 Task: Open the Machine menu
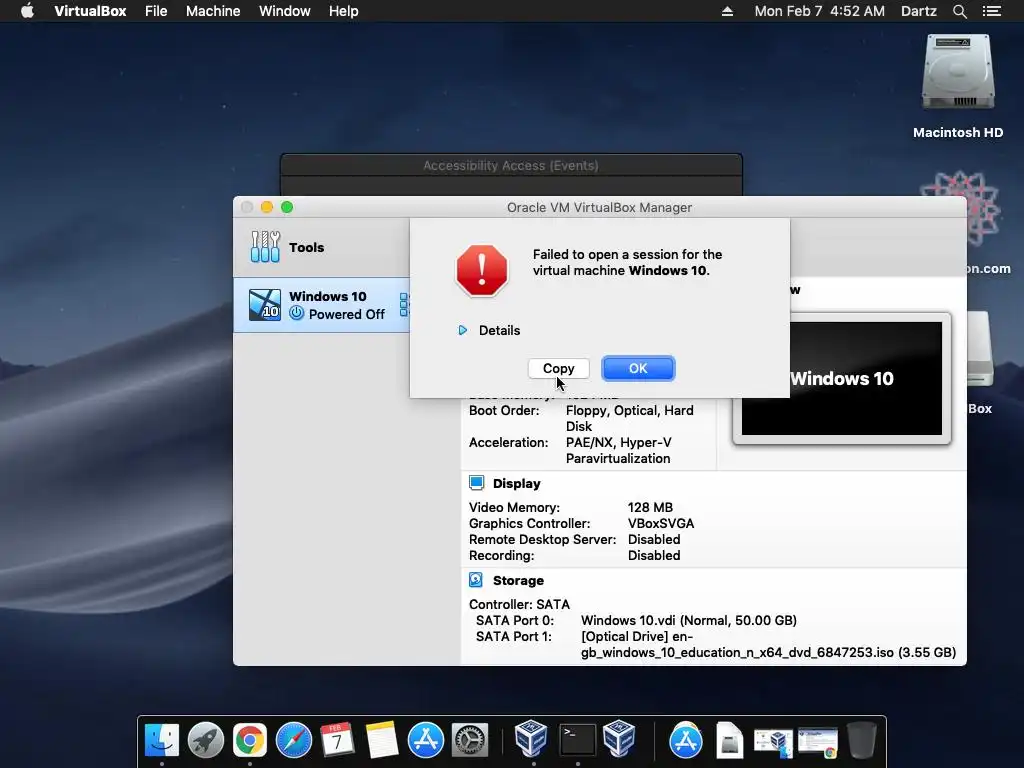point(213,11)
